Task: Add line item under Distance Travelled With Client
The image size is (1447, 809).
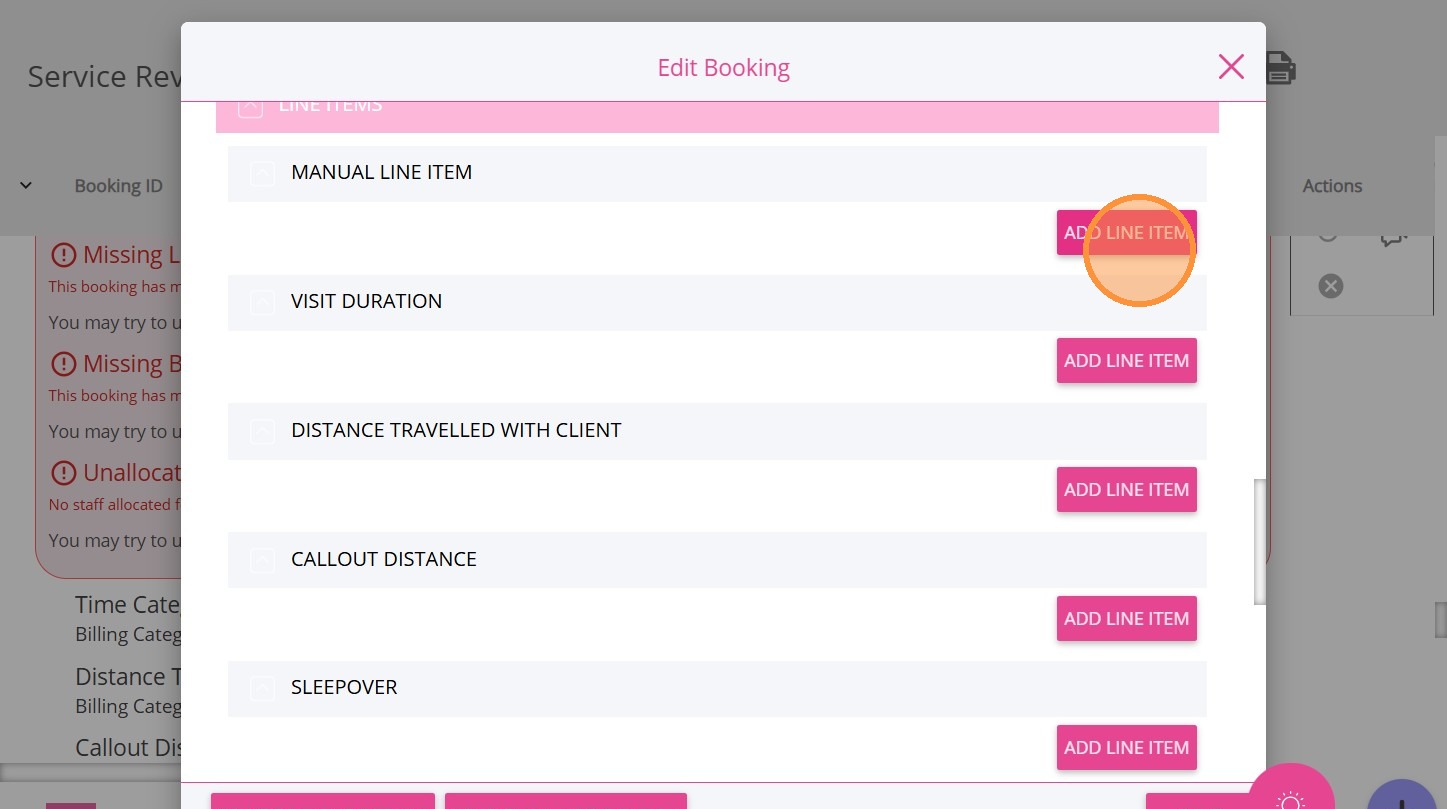Action: 1126,490
